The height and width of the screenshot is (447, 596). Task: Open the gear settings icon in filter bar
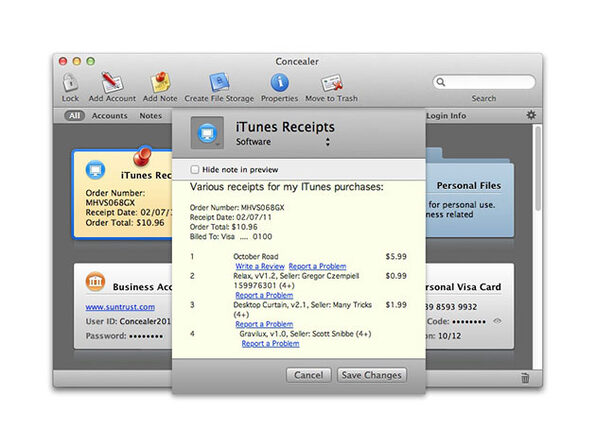pyautogui.click(x=531, y=115)
